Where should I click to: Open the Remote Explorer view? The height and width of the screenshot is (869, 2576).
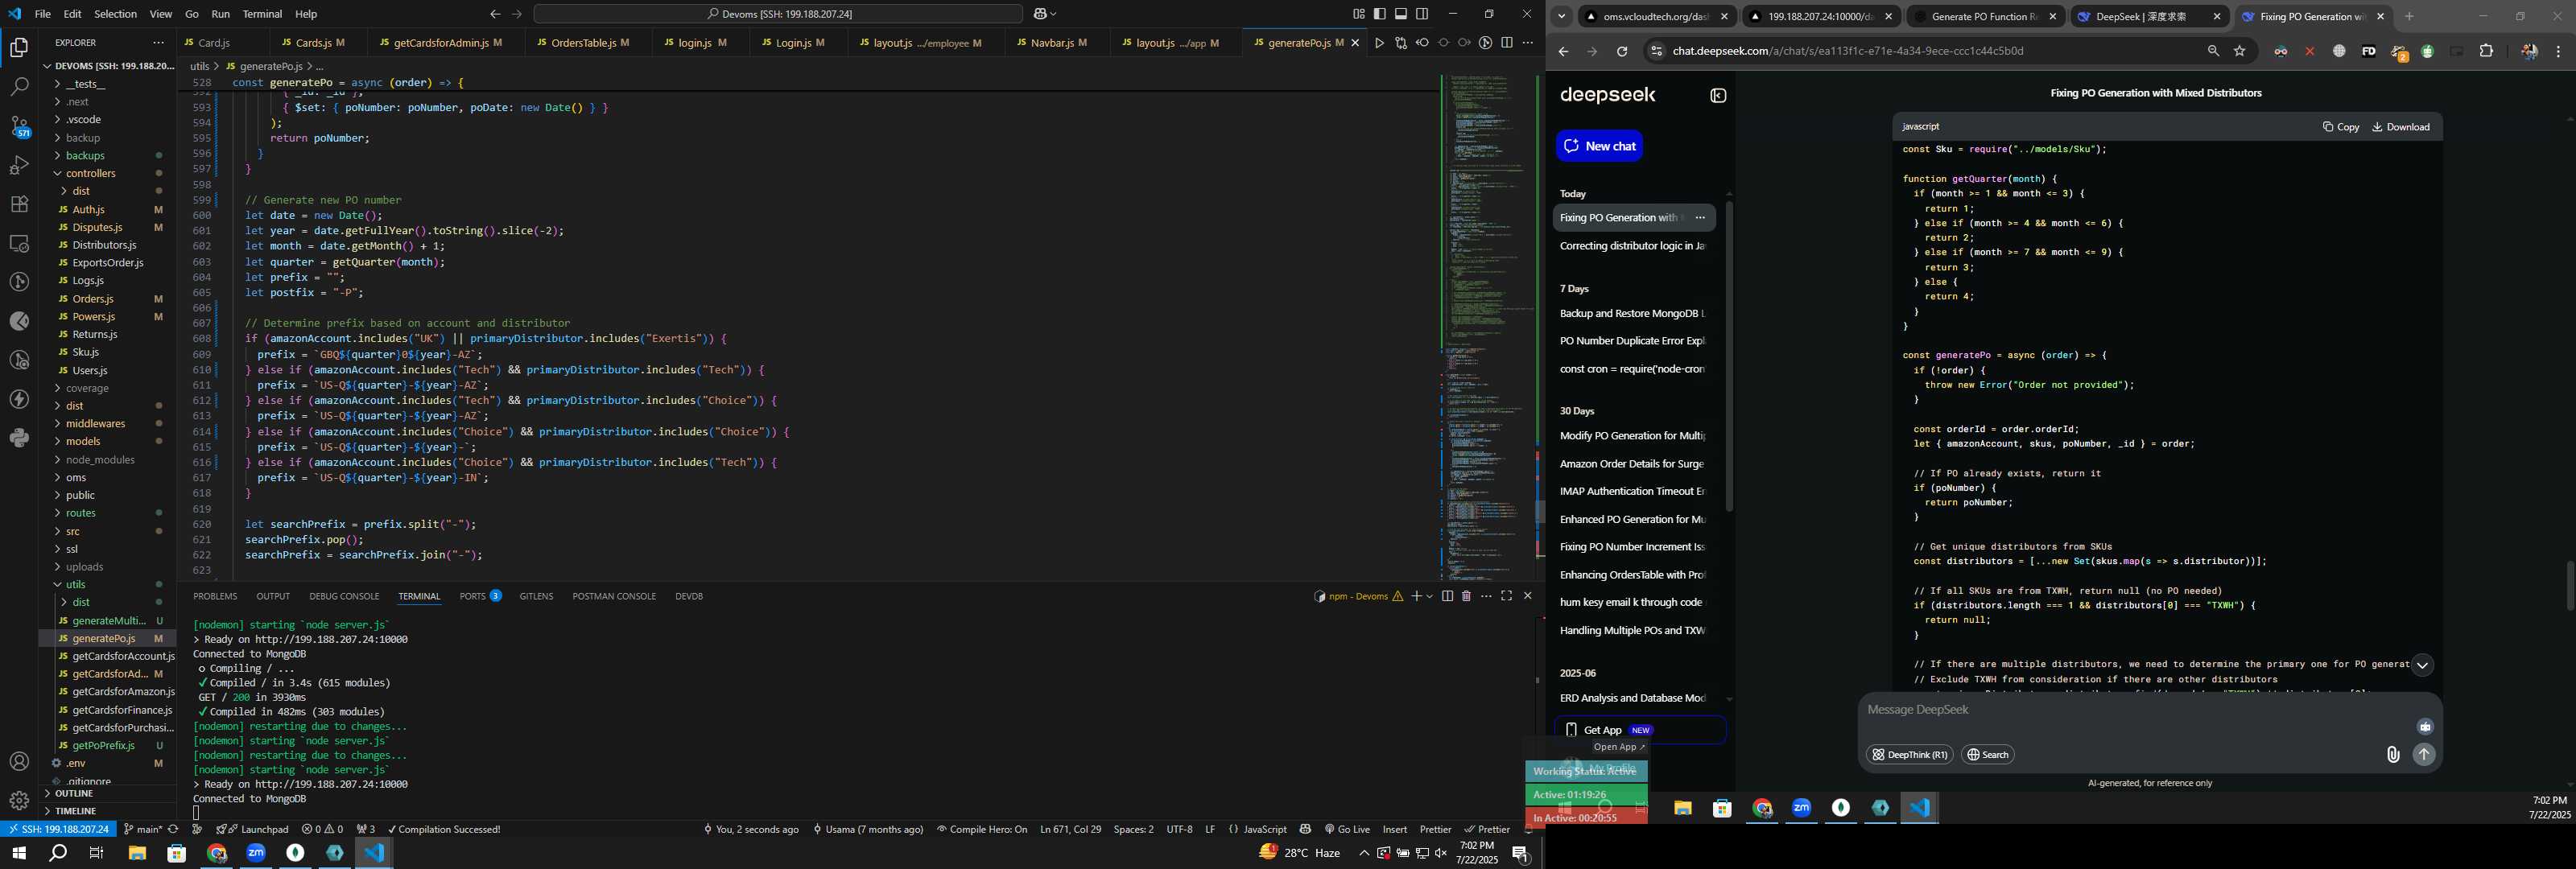(19, 243)
